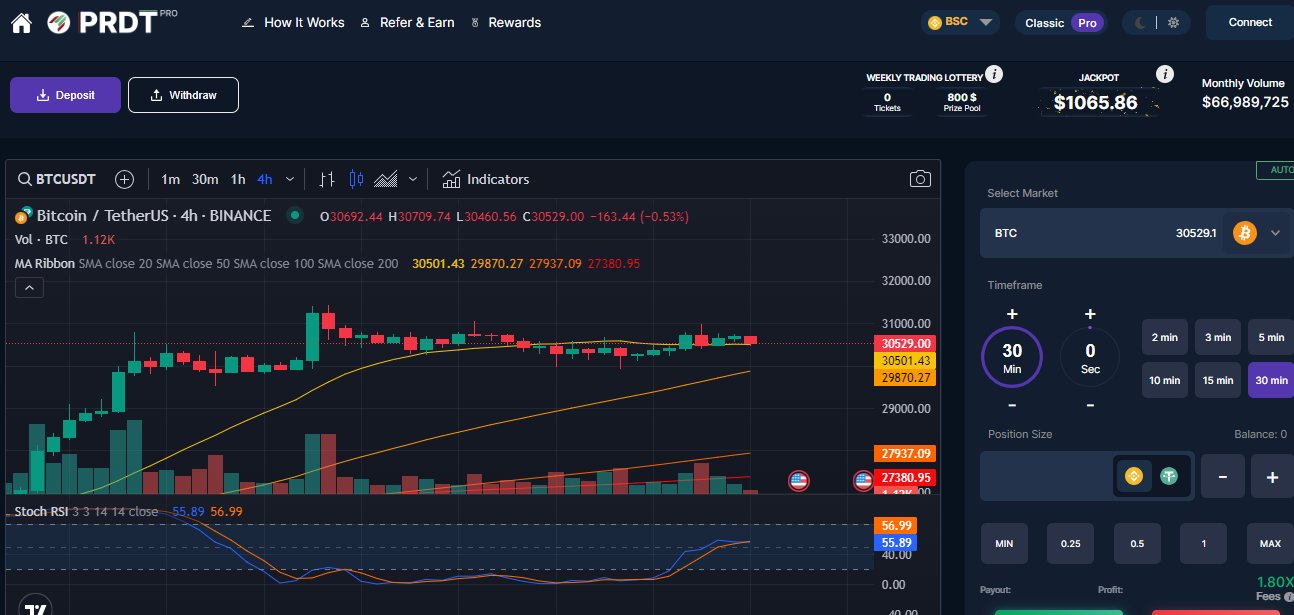
Task: Click the Connect wallet button
Action: pyautogui.click(x=1250, y=22)
